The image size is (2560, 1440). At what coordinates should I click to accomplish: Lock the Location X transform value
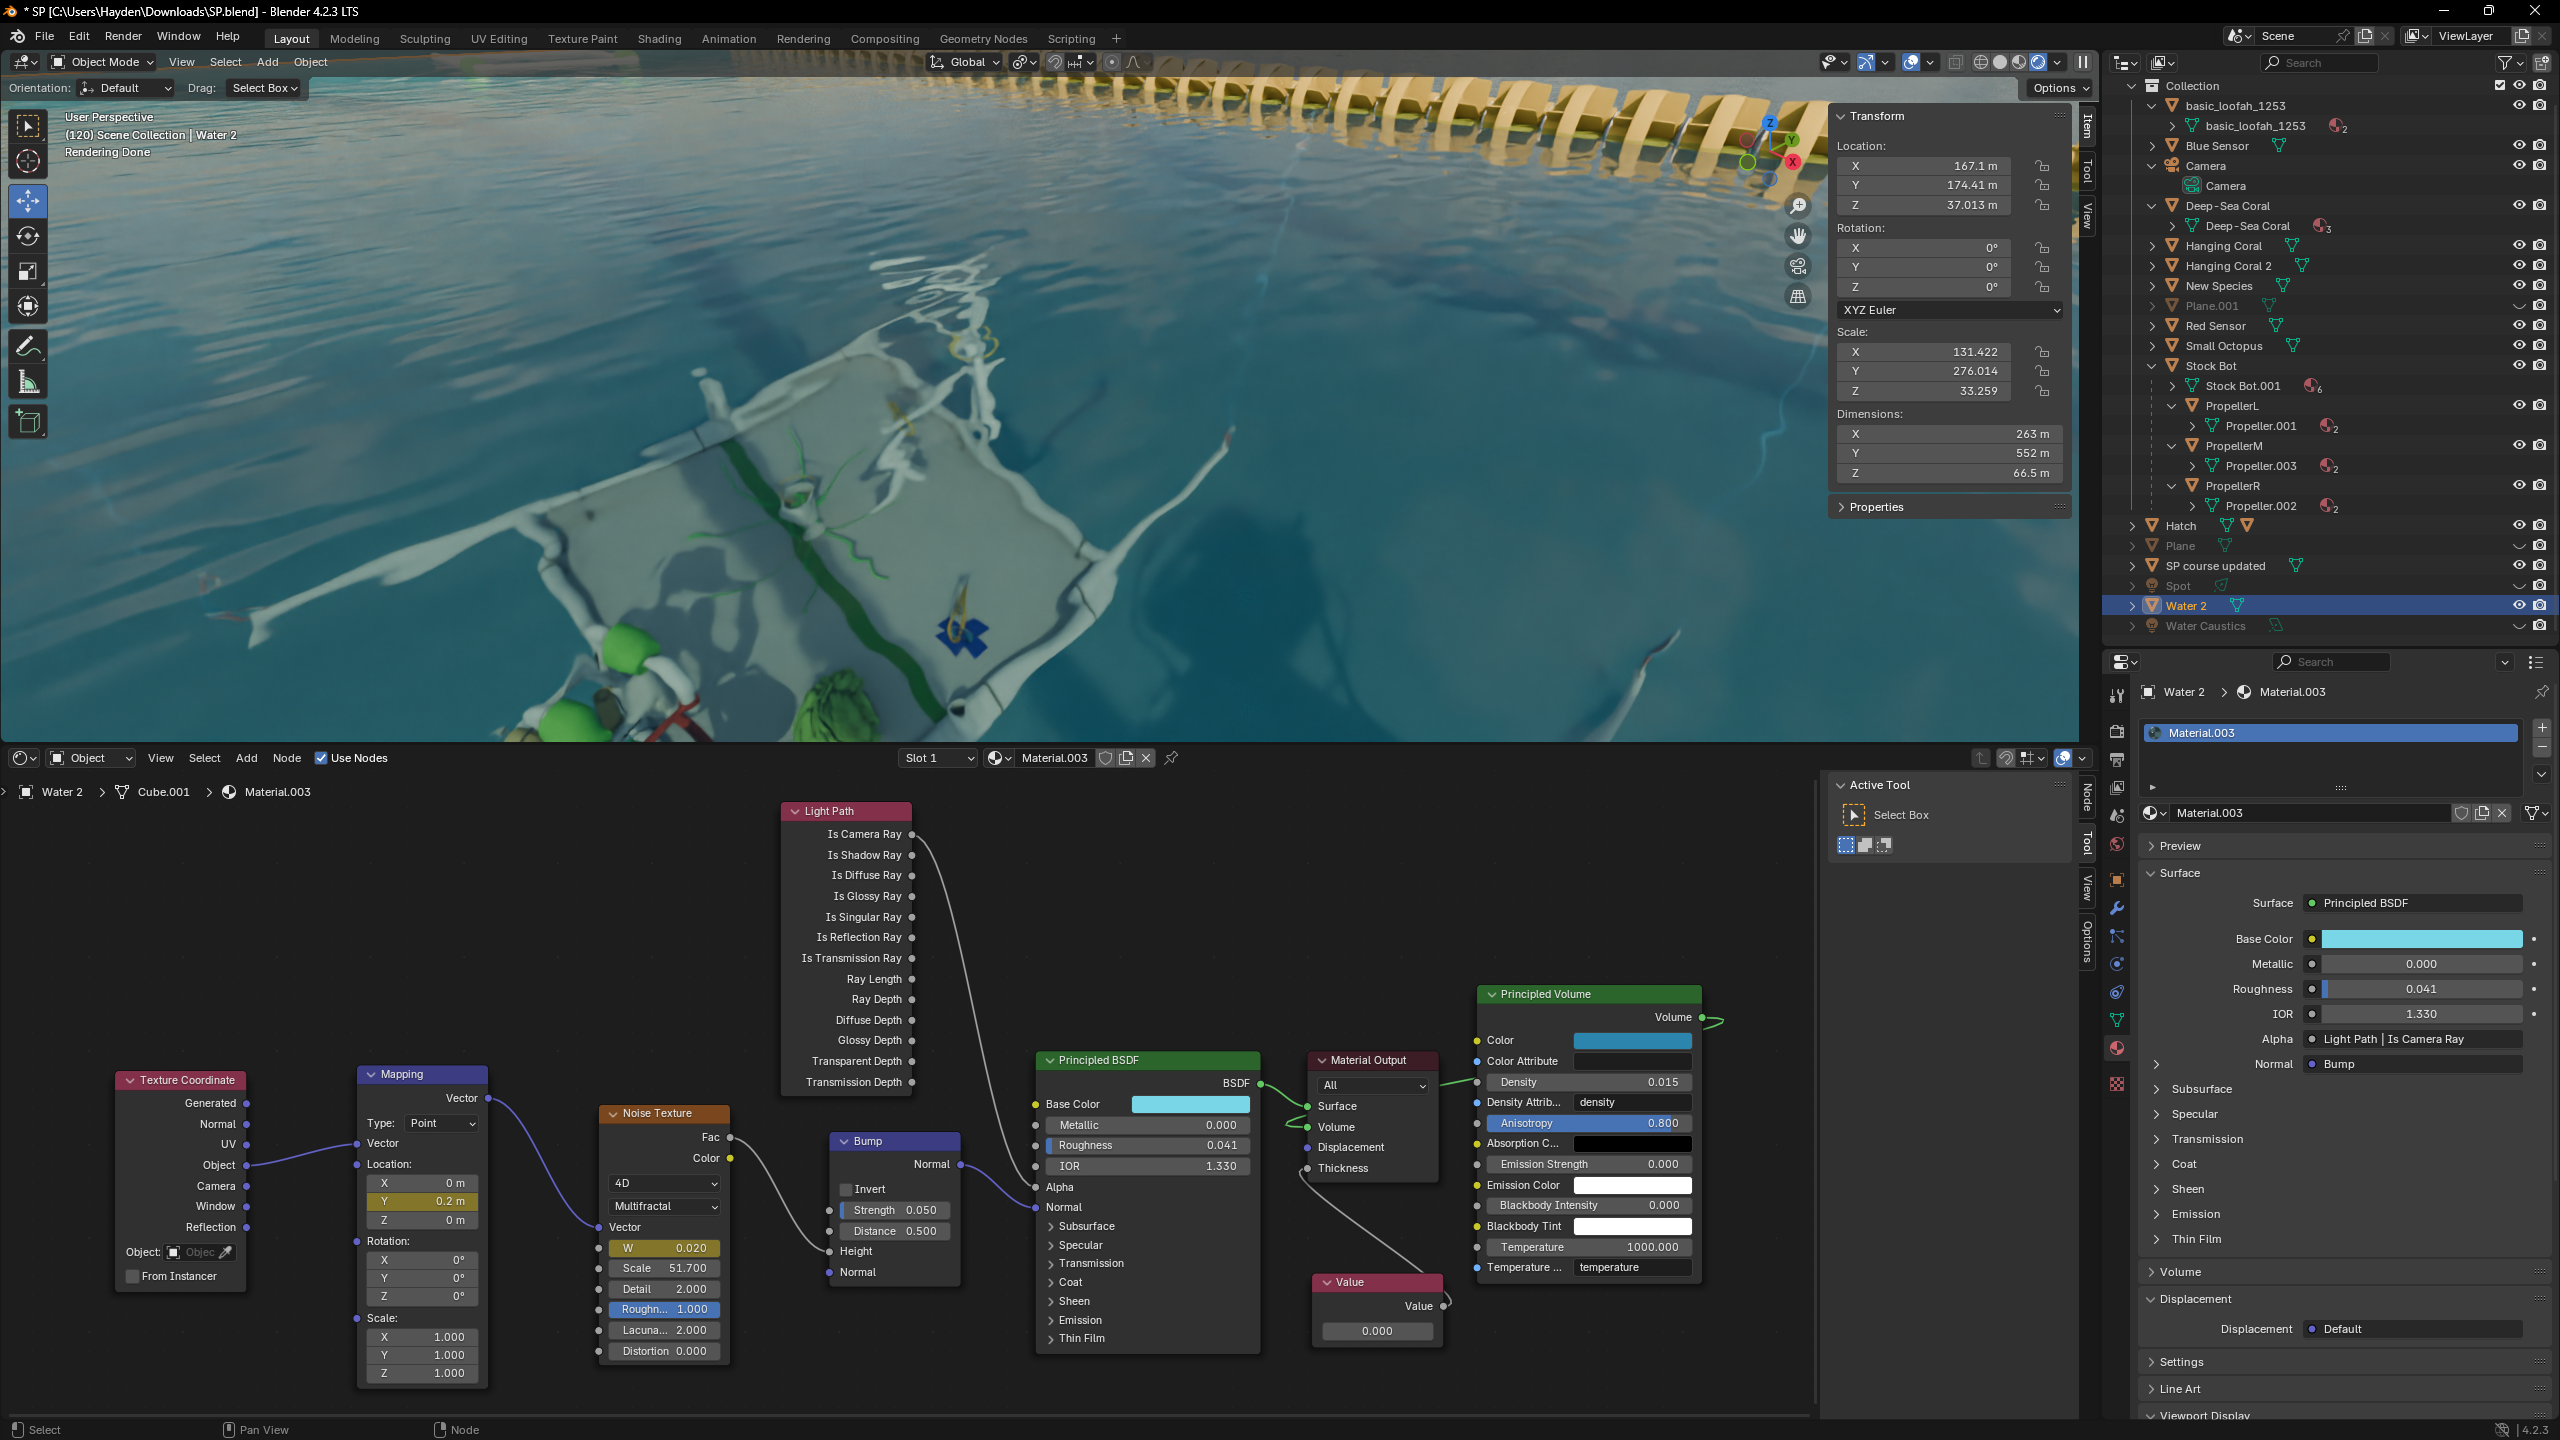coord(2042,166)
